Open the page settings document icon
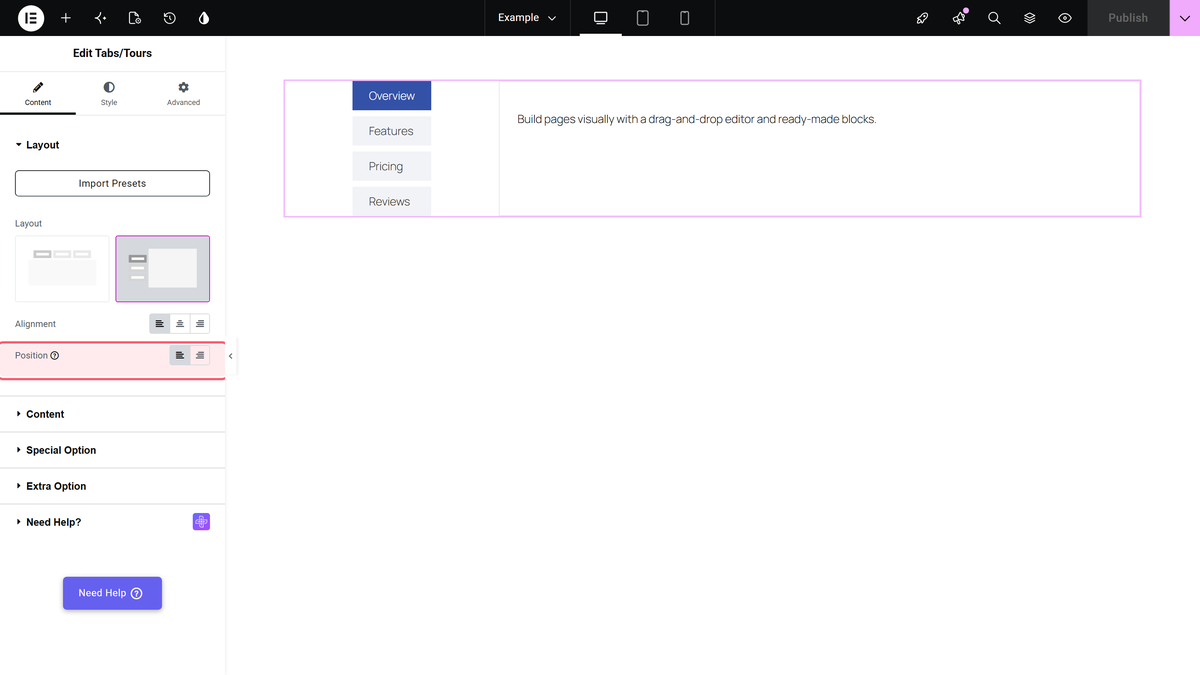The height and width of the screenshot is (675, 1200). pos(135,18)
